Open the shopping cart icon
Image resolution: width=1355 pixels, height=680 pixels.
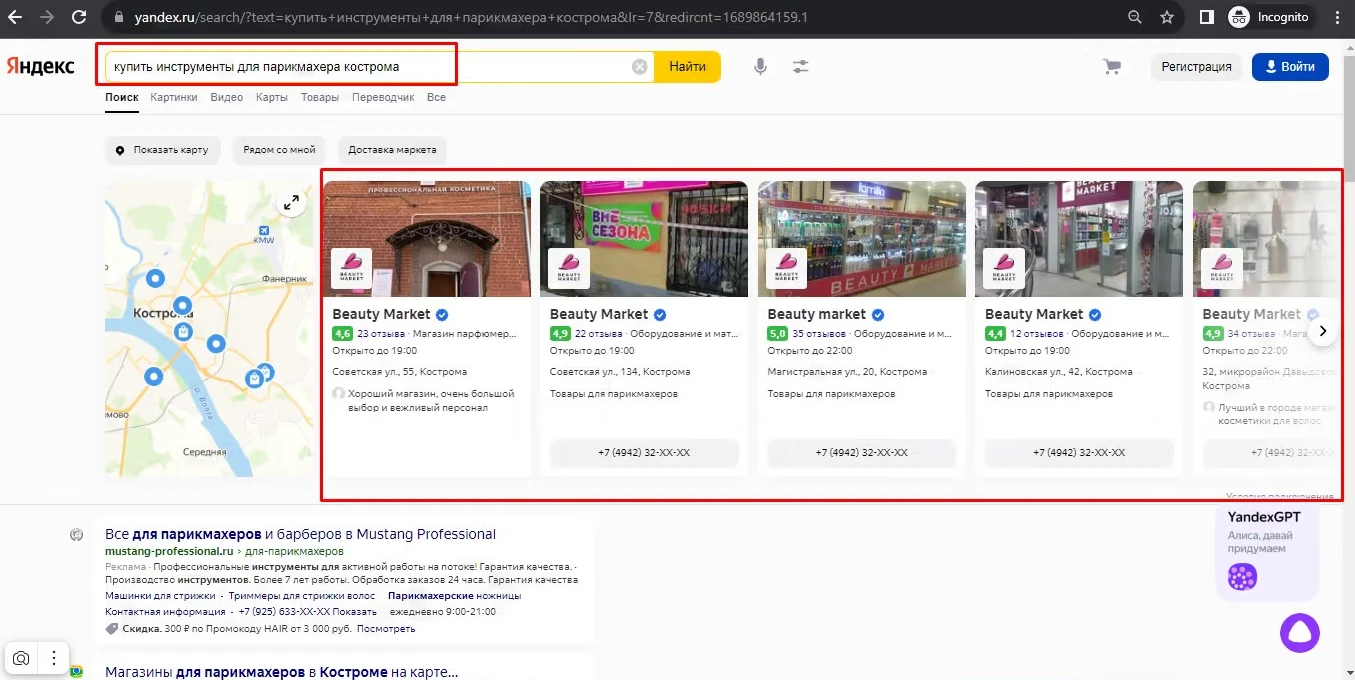1111,67
